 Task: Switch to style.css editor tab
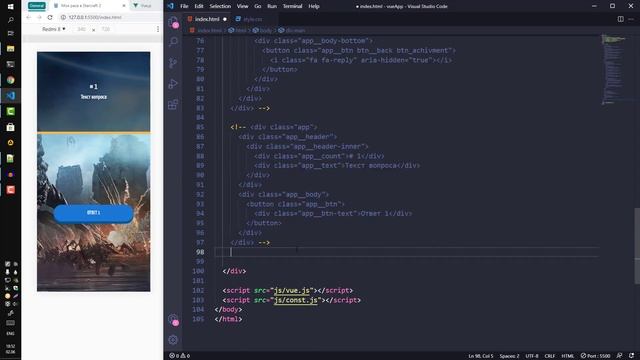click(252, 19)
